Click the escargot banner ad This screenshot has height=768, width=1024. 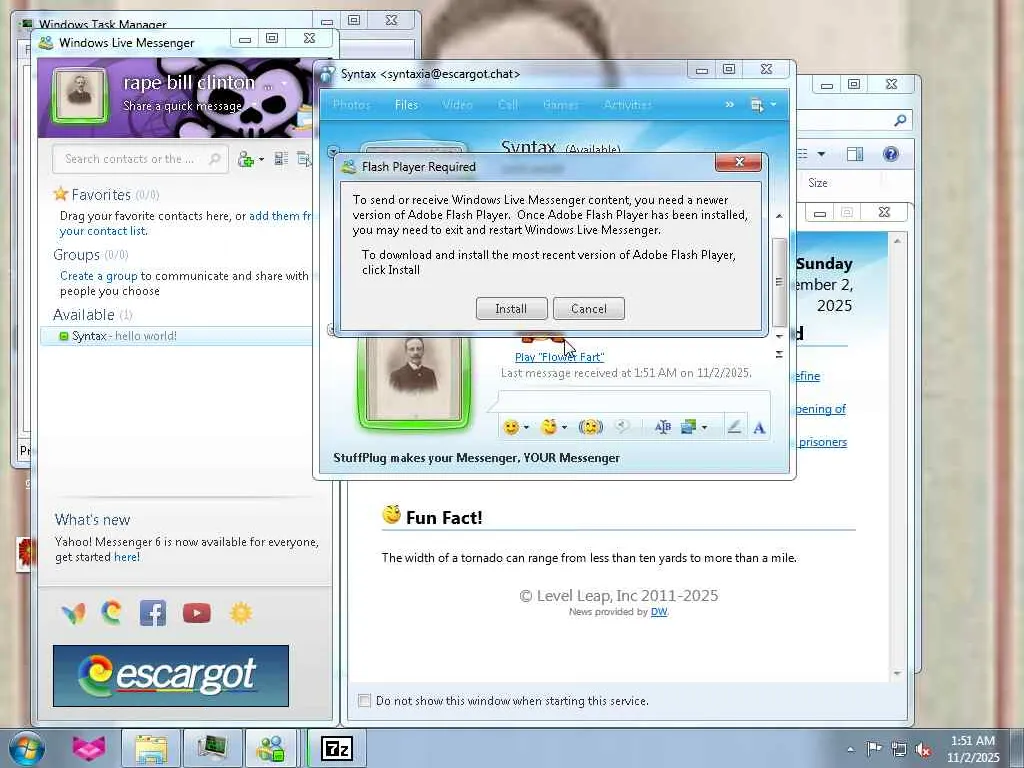tap(170, 676)
